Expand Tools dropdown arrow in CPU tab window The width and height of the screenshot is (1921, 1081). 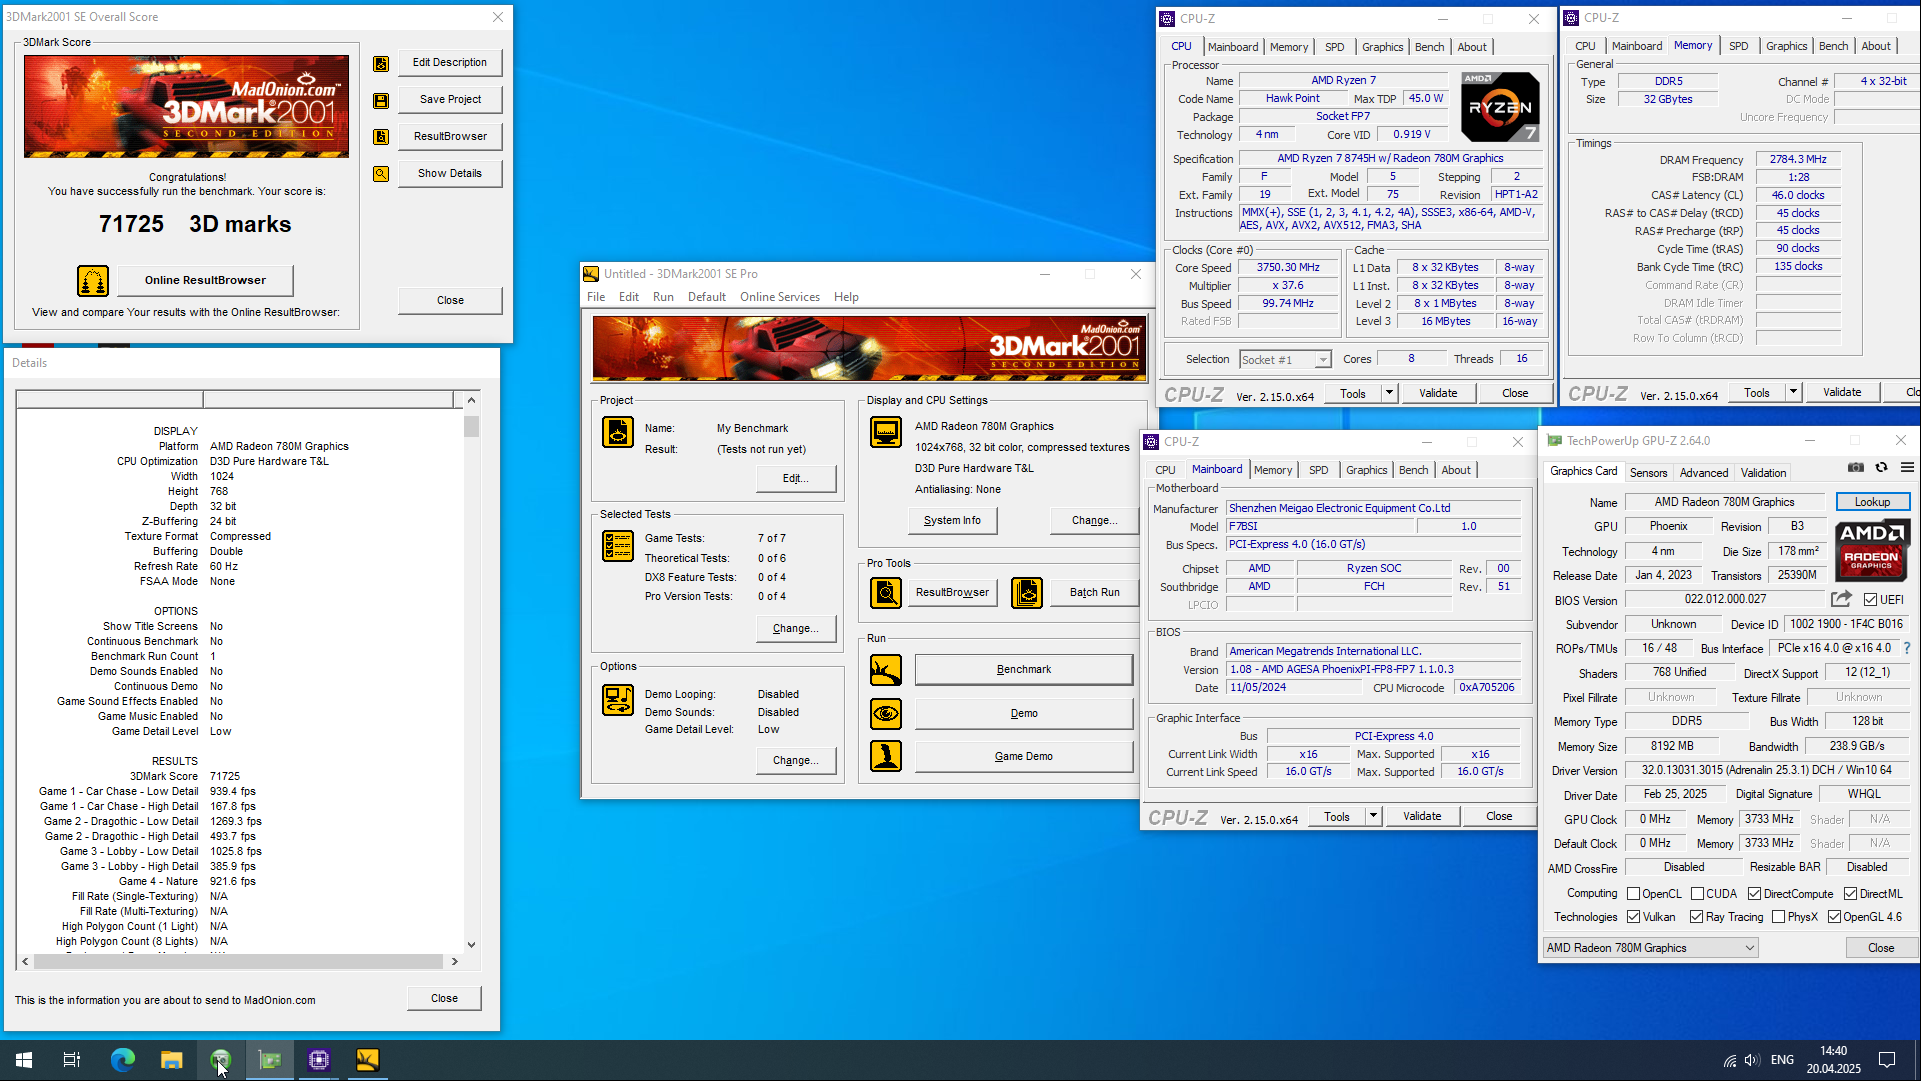click(1389, 393)
